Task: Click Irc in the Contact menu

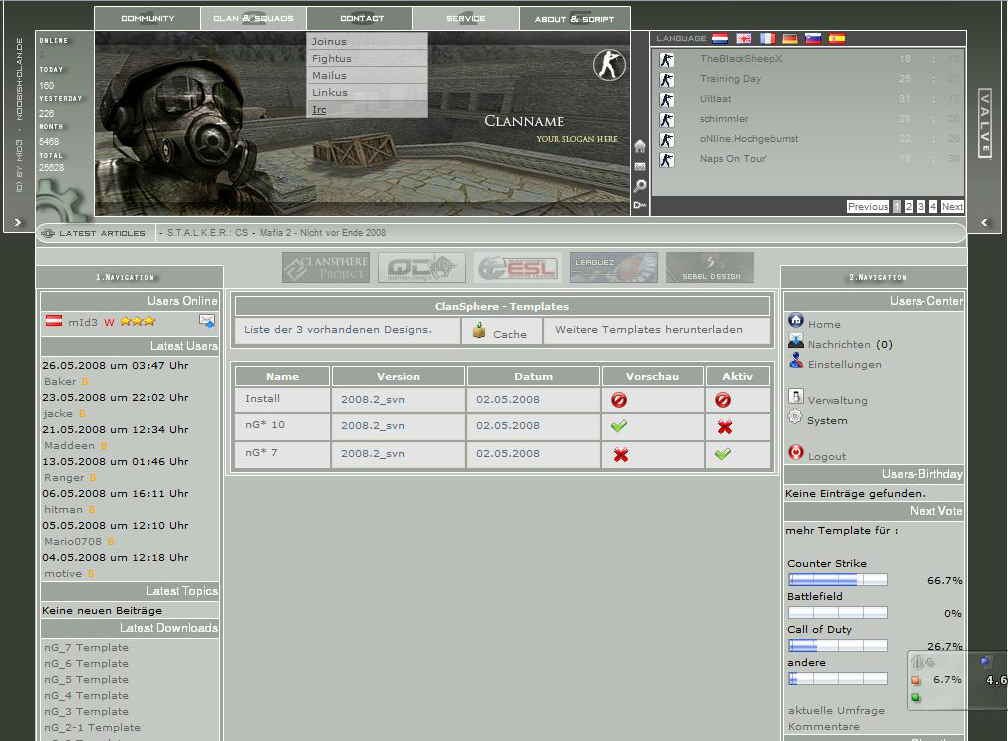Action: pos(367,109)
